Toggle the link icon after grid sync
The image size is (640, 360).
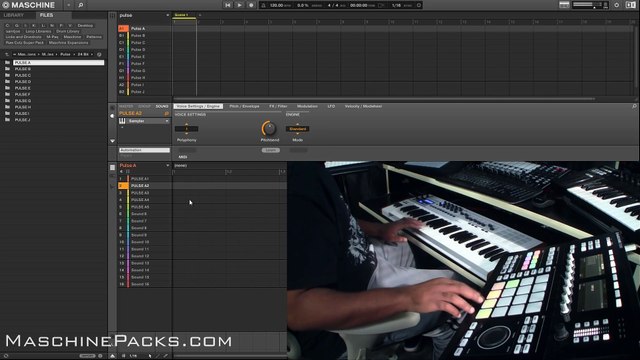click(x=418, y=5)
